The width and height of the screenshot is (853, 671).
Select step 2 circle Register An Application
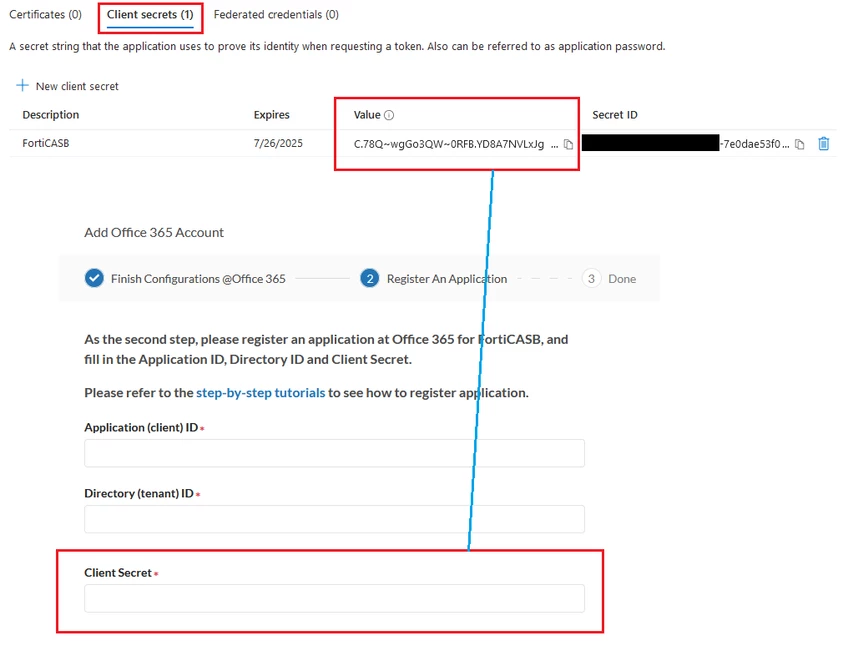369,279
